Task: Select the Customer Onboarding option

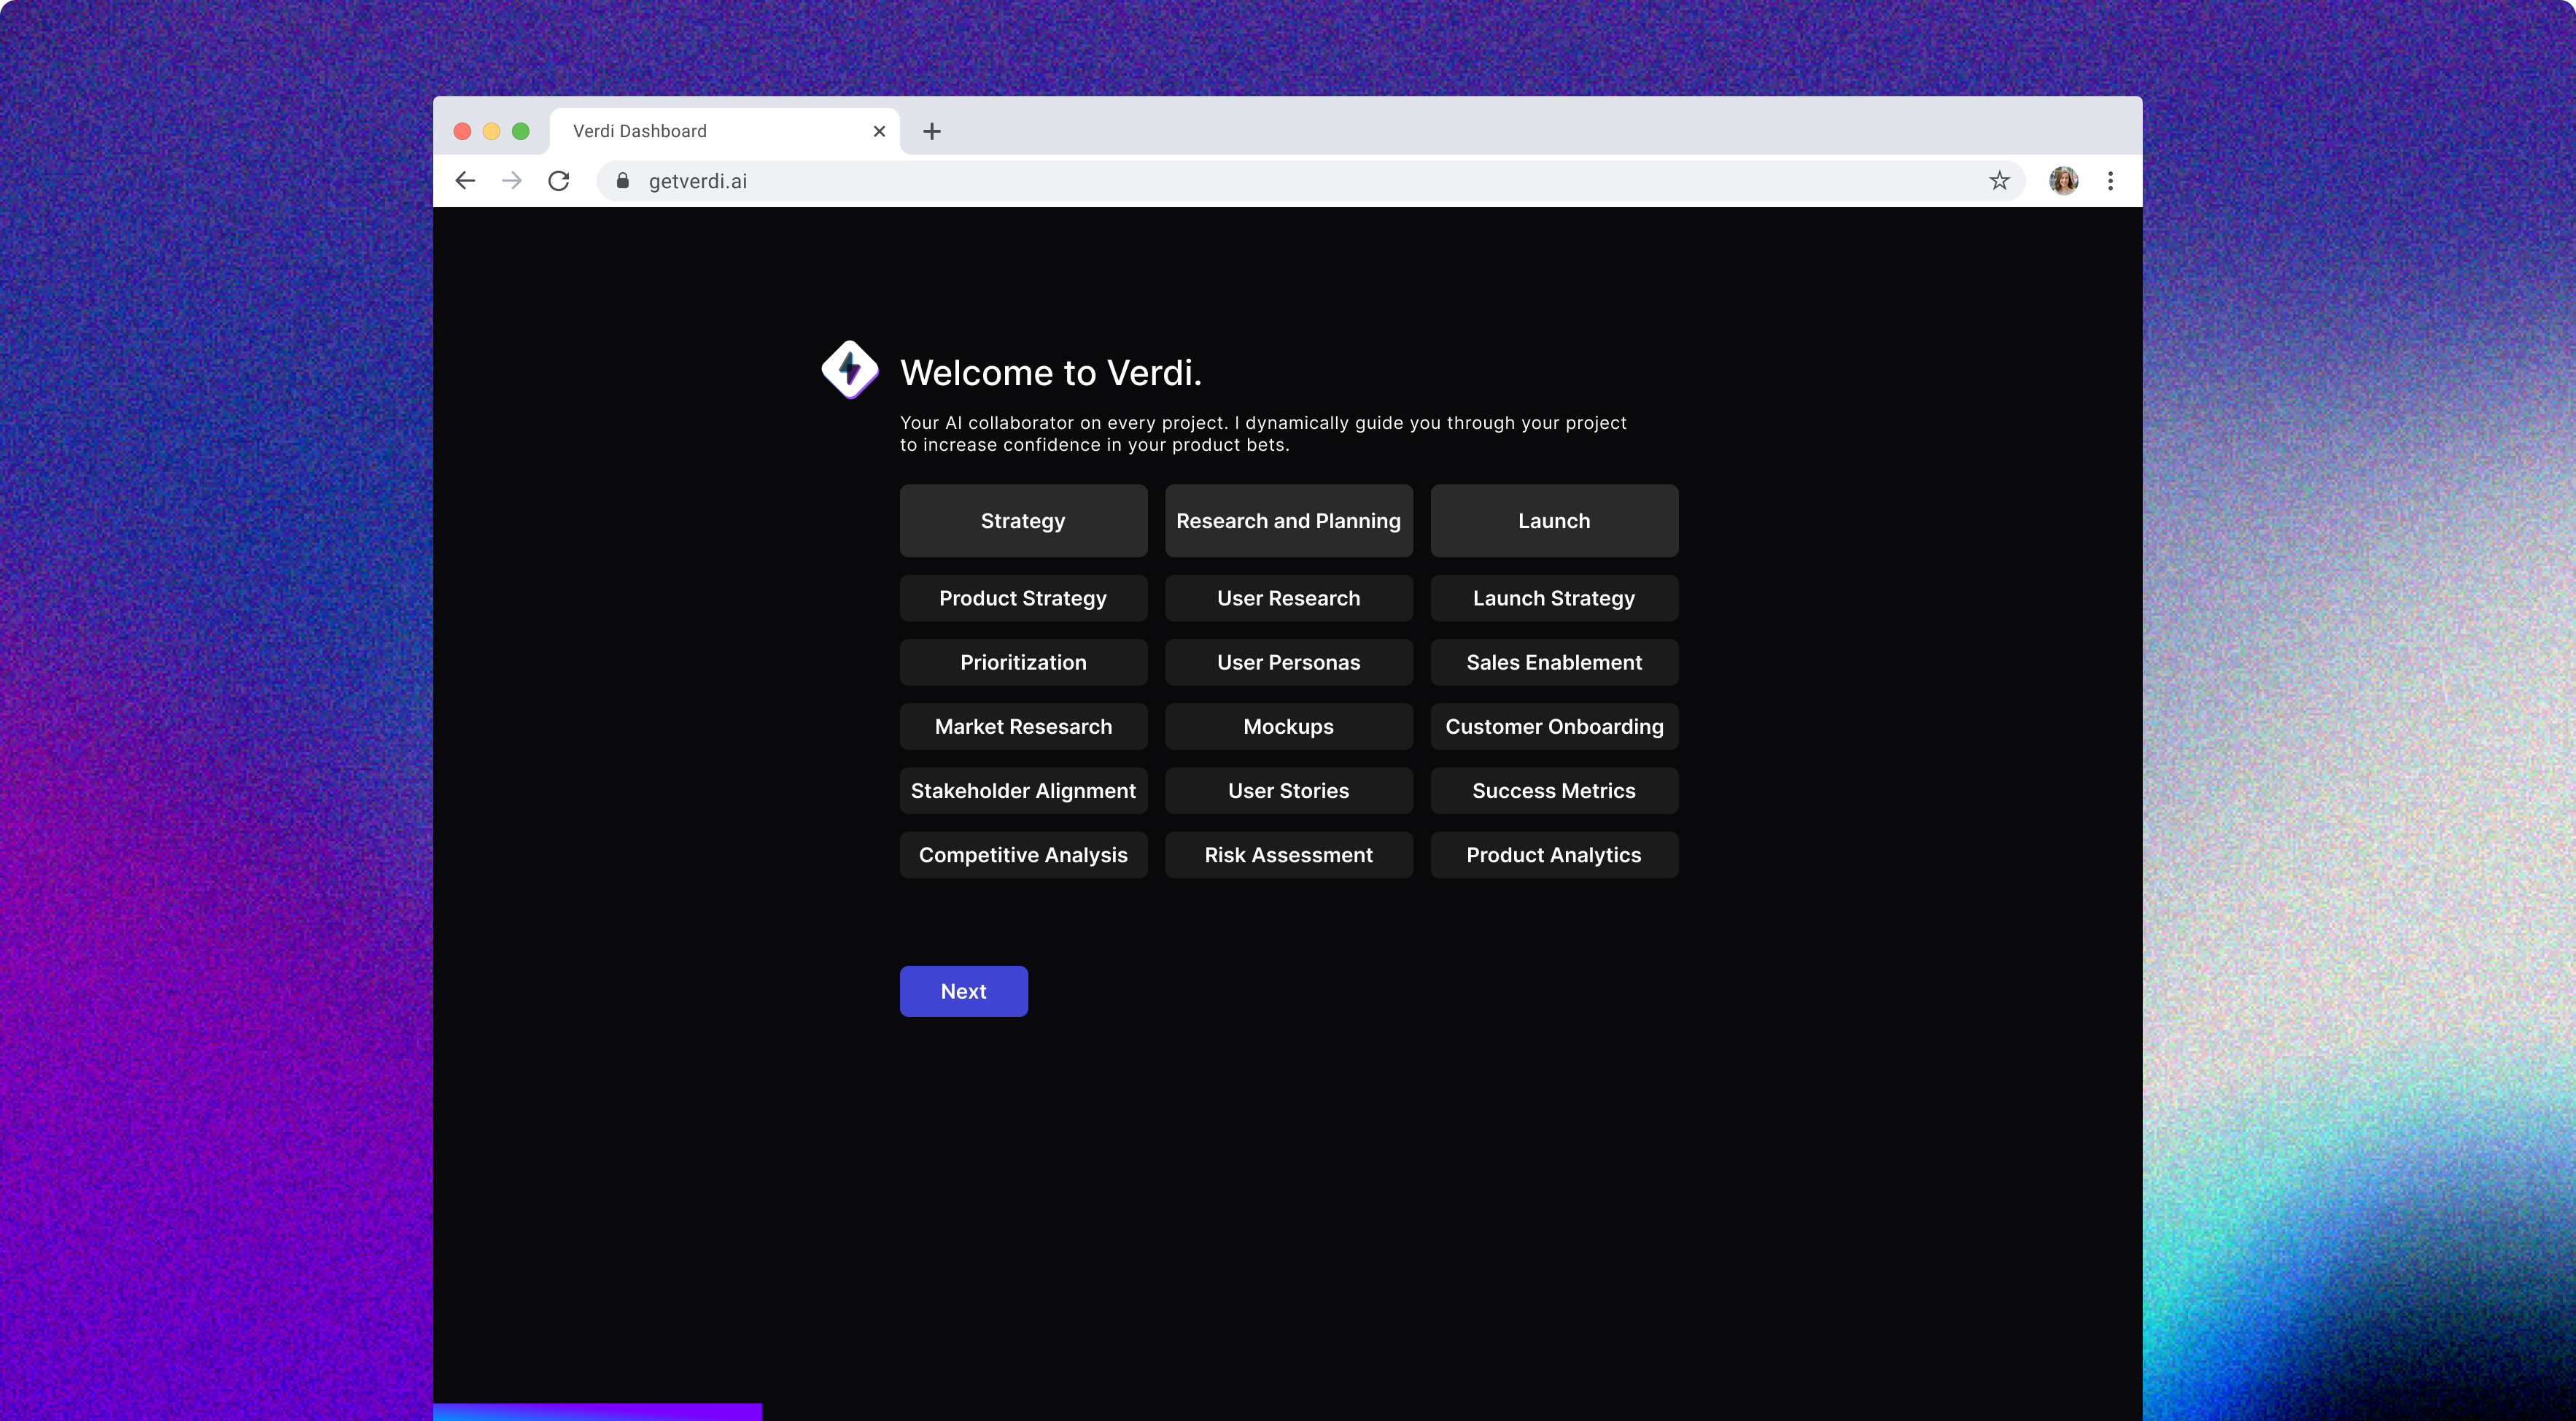Action: click(x=1553, y=727)
